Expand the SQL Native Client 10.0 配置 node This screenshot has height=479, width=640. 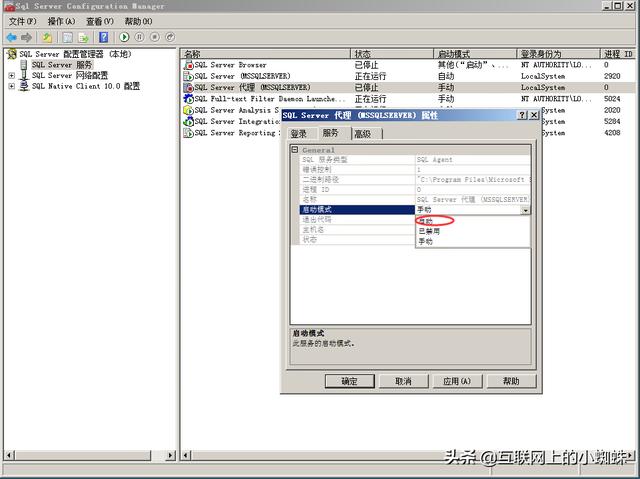pos(11,86)
